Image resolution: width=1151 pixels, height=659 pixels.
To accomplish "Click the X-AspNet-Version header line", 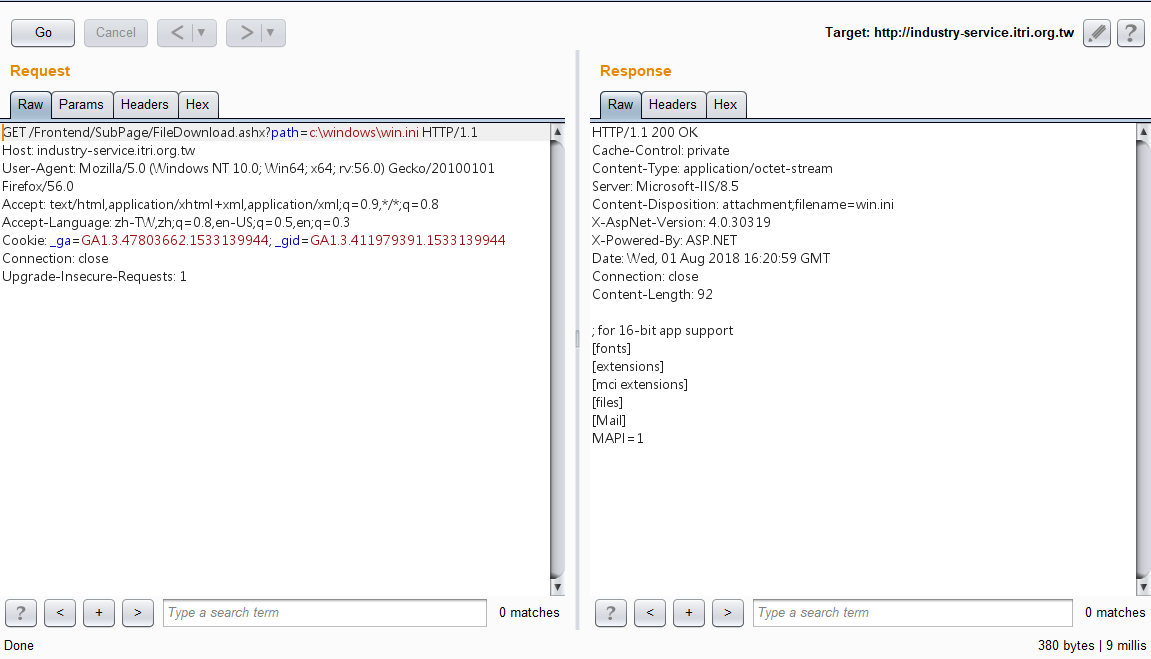I will [x=681, y=222].
